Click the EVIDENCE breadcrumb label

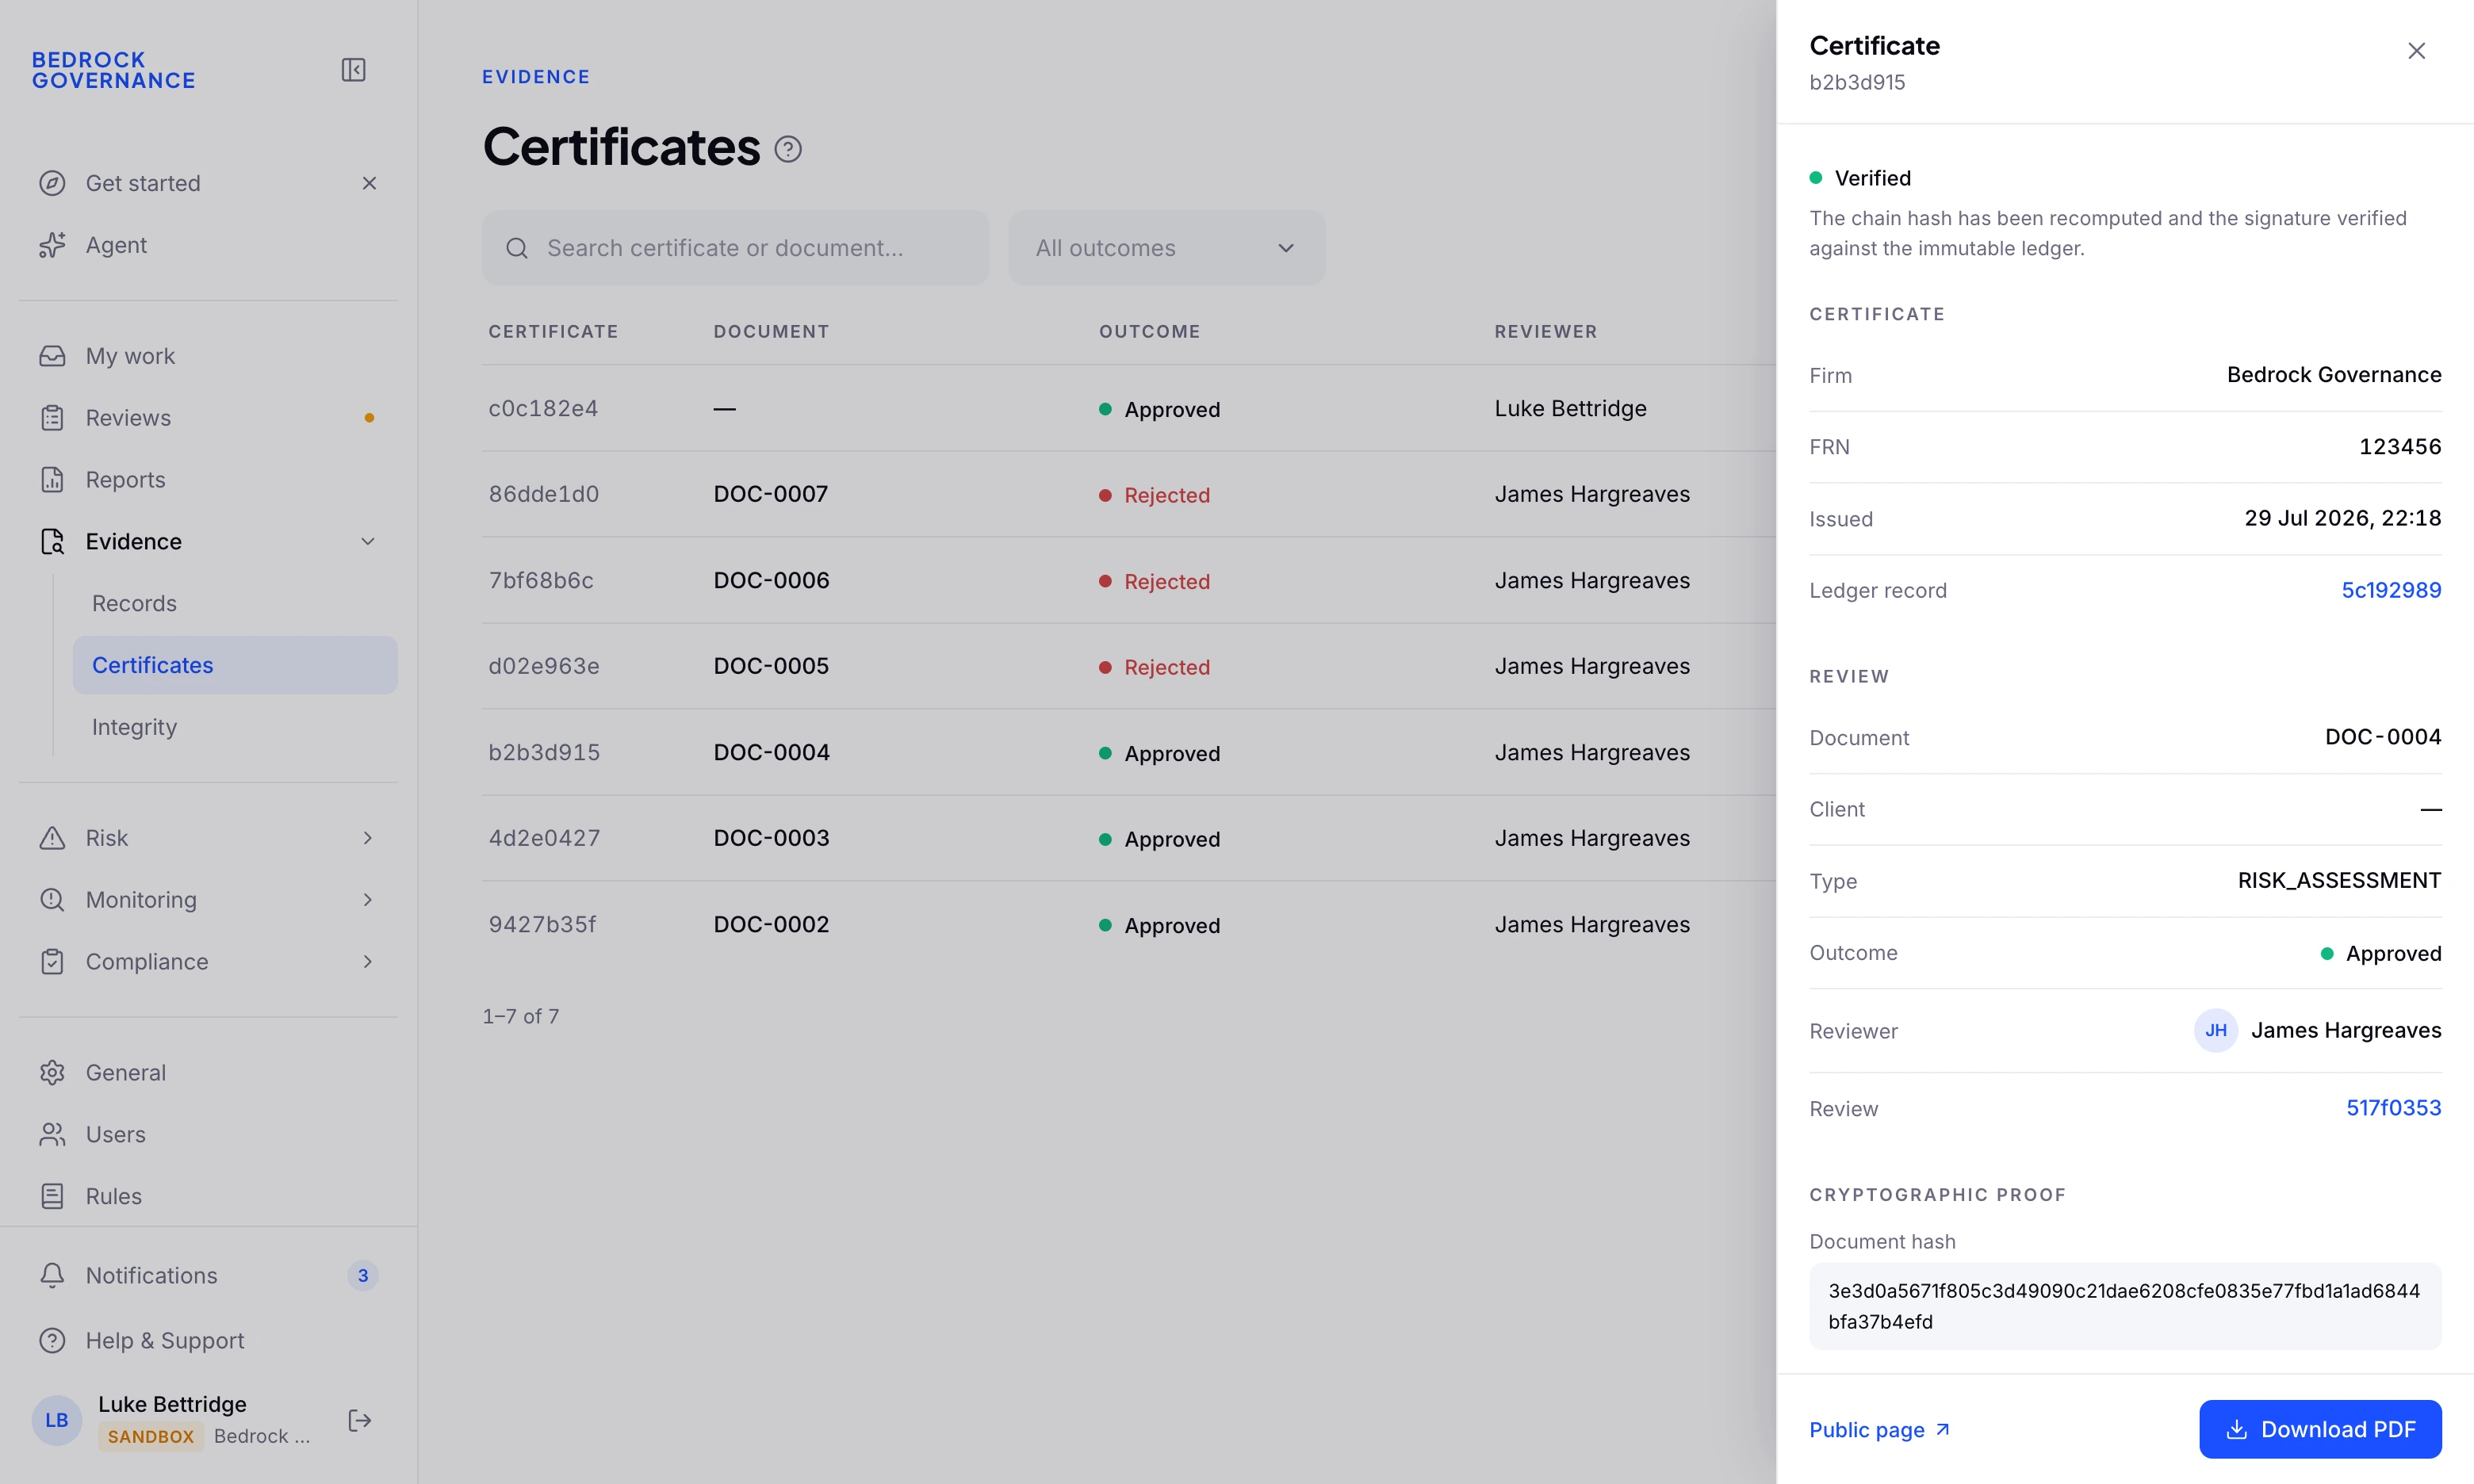(536, 77)
